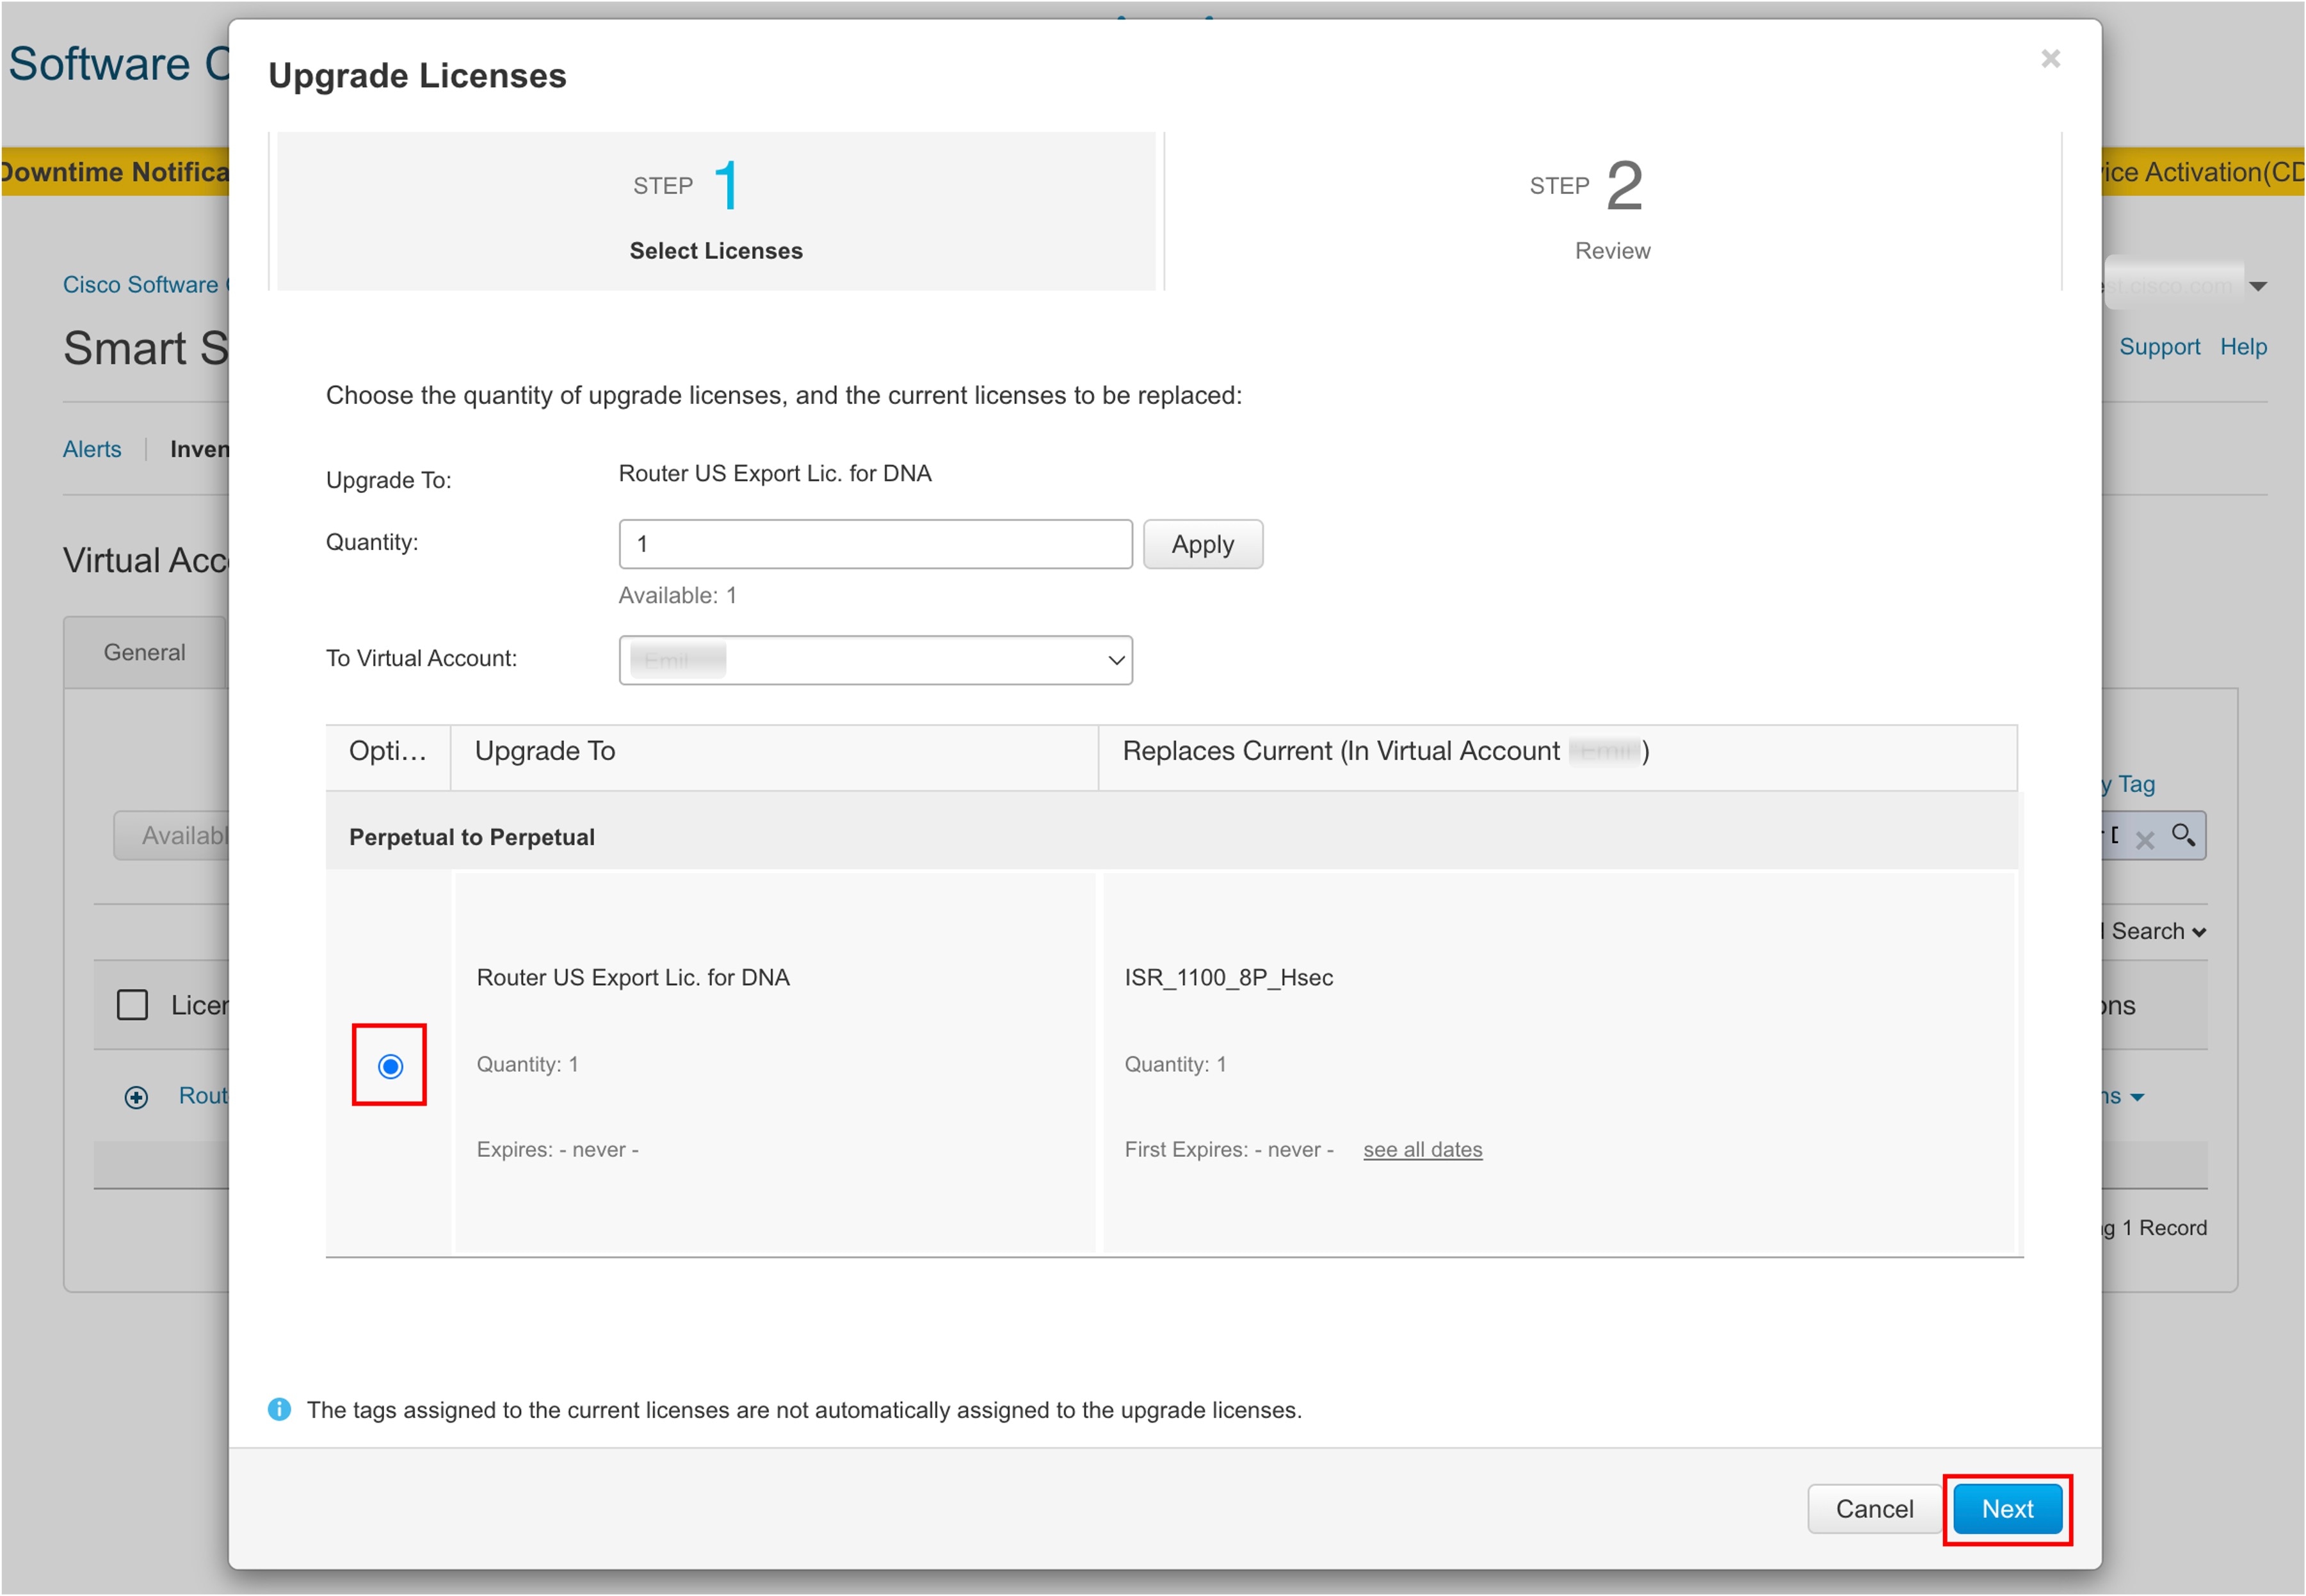This screenshot has width=2306, height=1596.
Task: Switch to General tab in background page
Action: [x=145, y=652]
